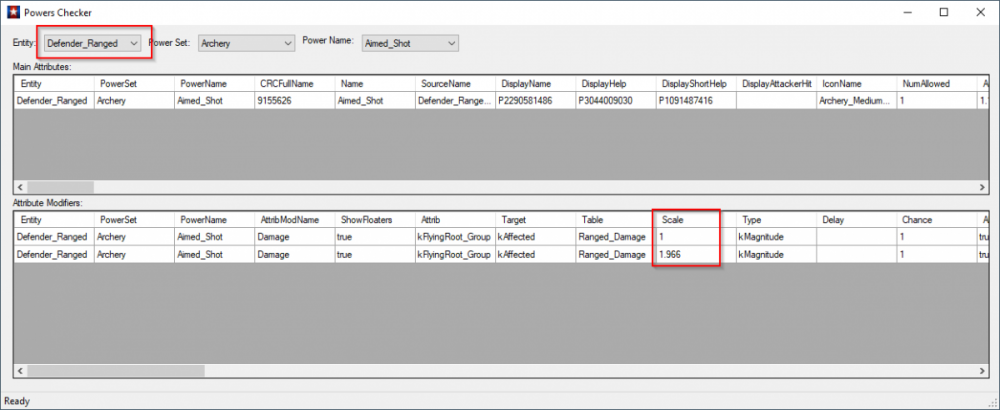This screenshot has width=1000, height=410.
Task: Select the P2290581486 DisplayName cell
Action: [536, 100]
